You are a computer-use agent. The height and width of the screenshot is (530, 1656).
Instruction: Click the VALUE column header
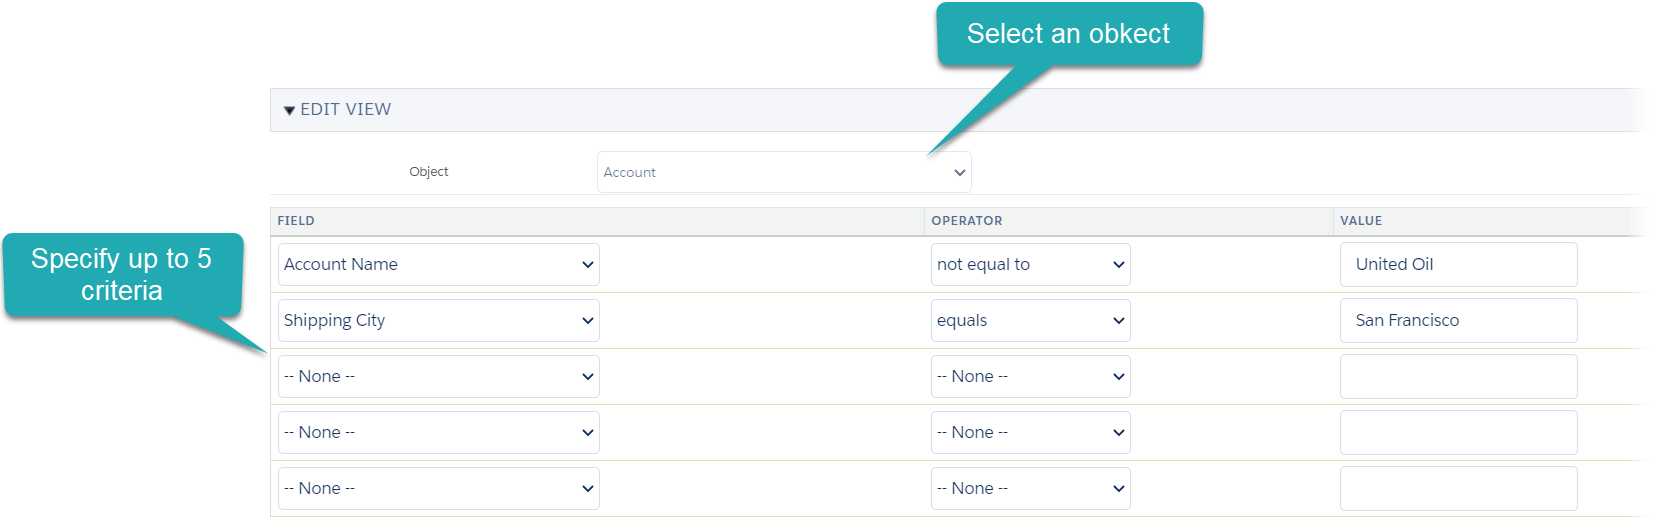(1361, 221)
